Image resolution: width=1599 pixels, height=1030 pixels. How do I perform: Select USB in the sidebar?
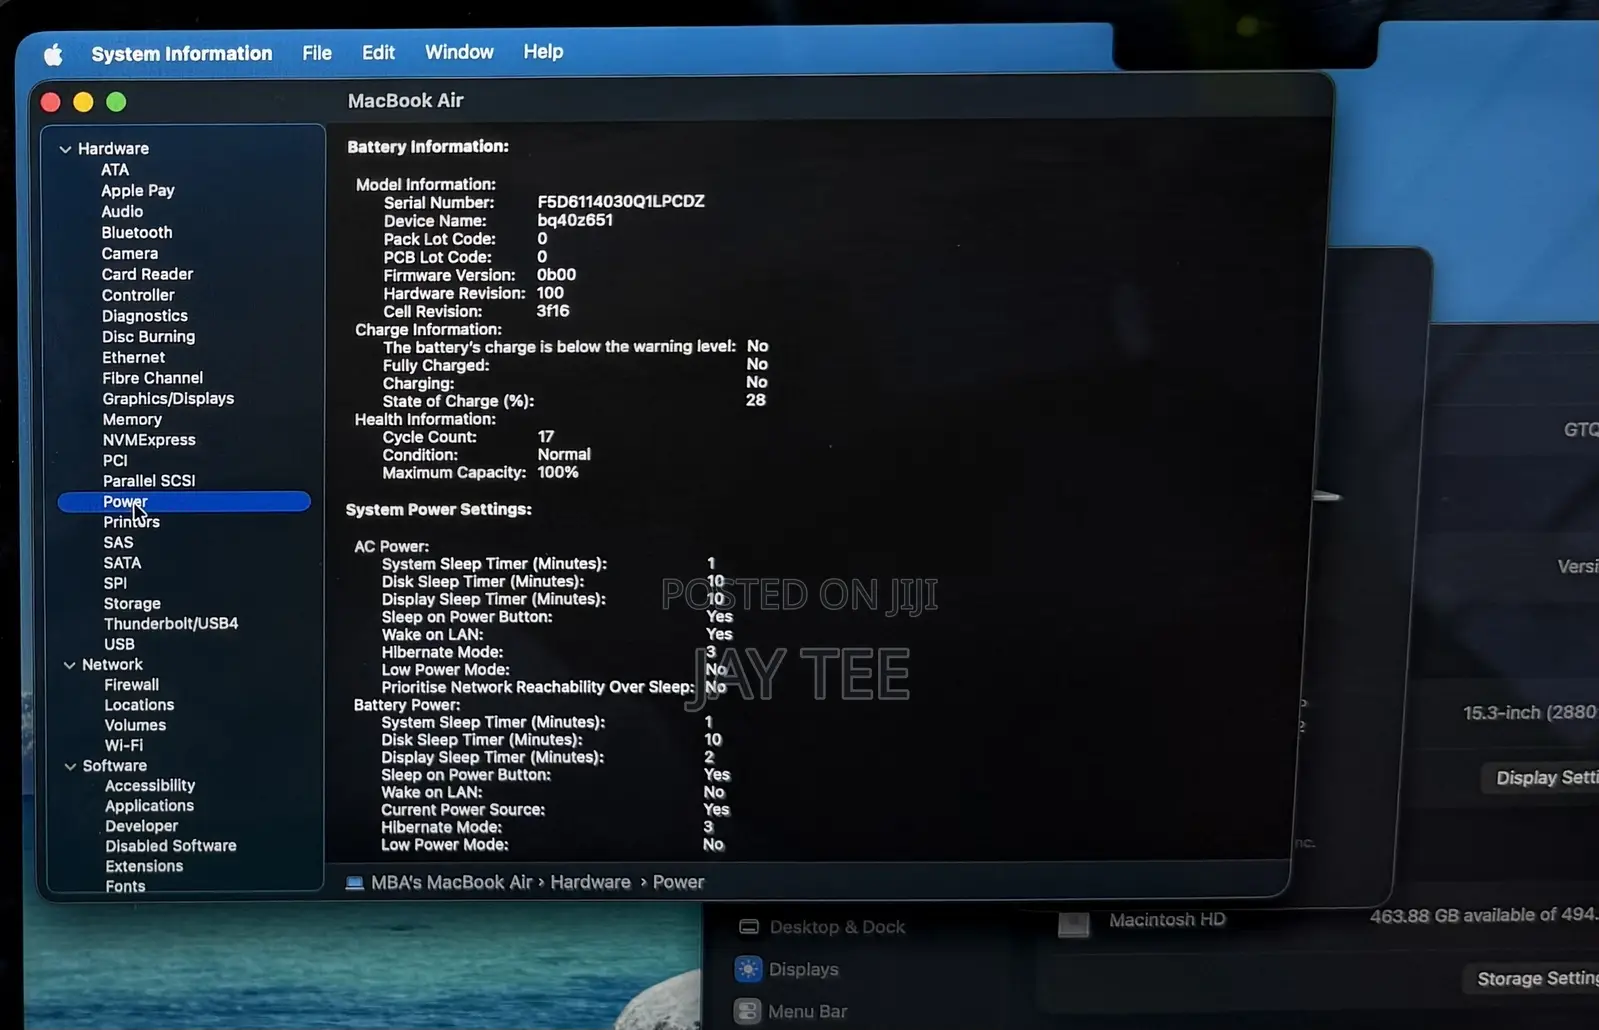pos(119,645)
